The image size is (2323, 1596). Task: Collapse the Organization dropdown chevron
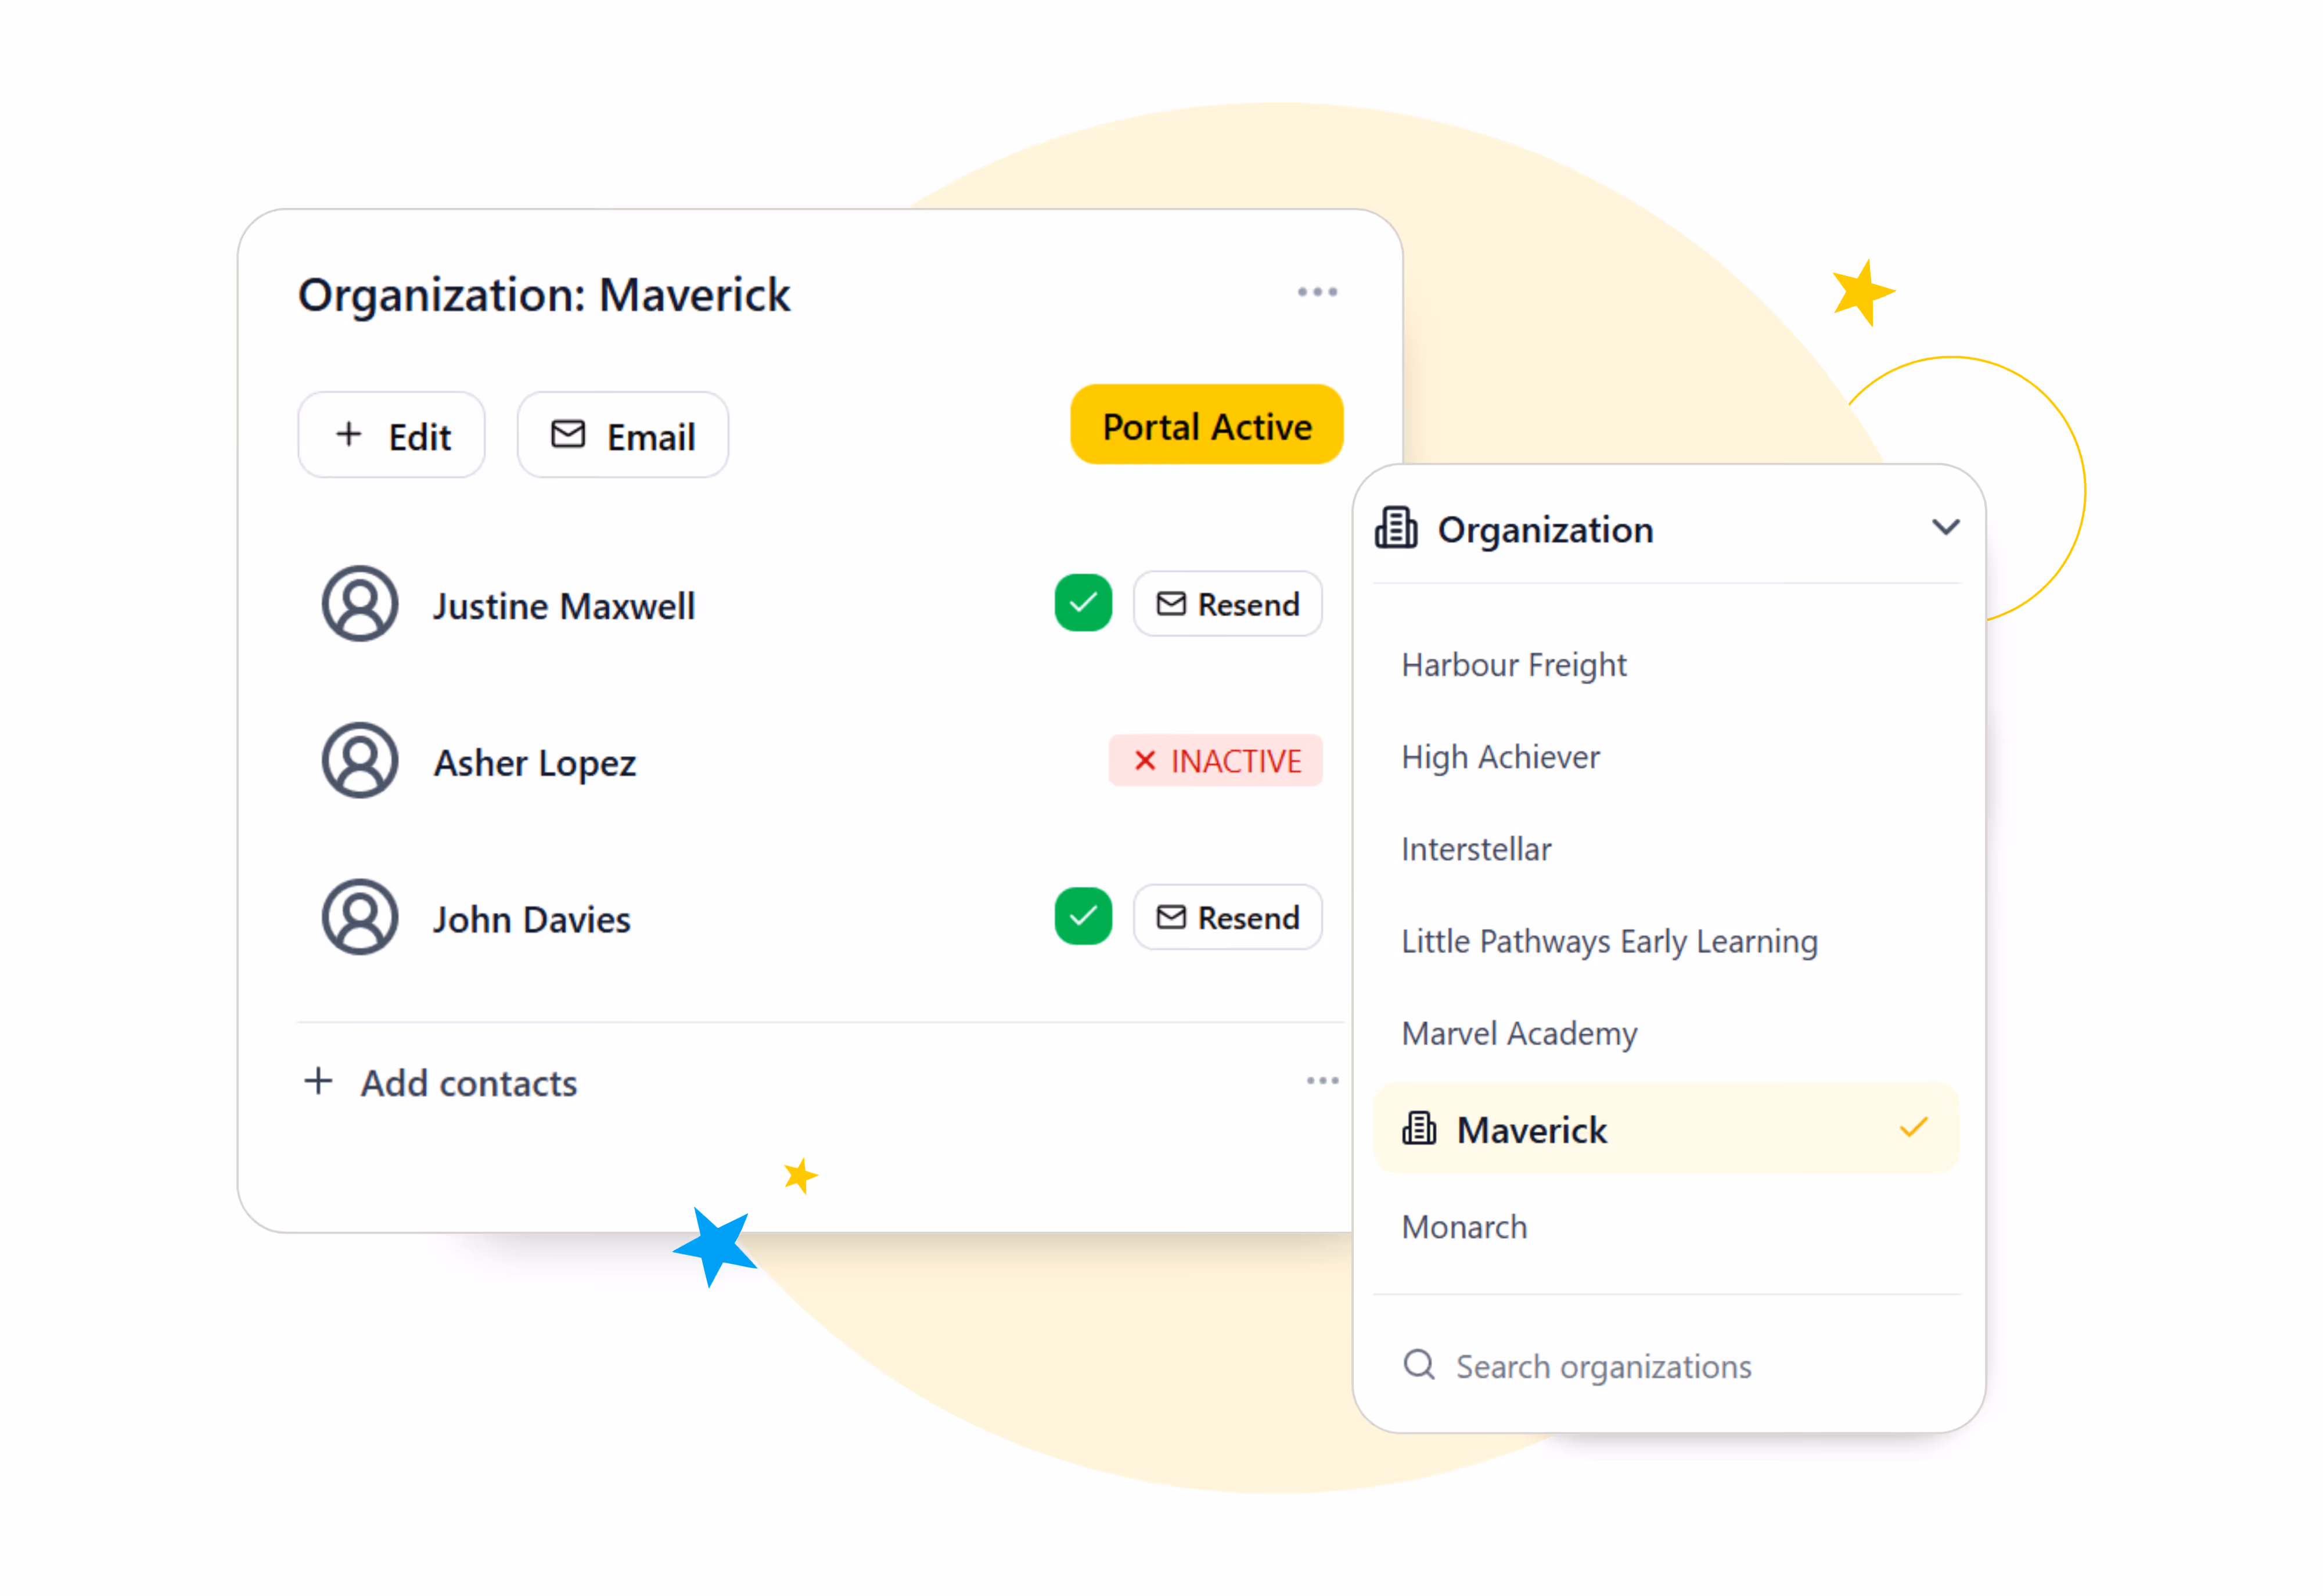[1945, 527]
